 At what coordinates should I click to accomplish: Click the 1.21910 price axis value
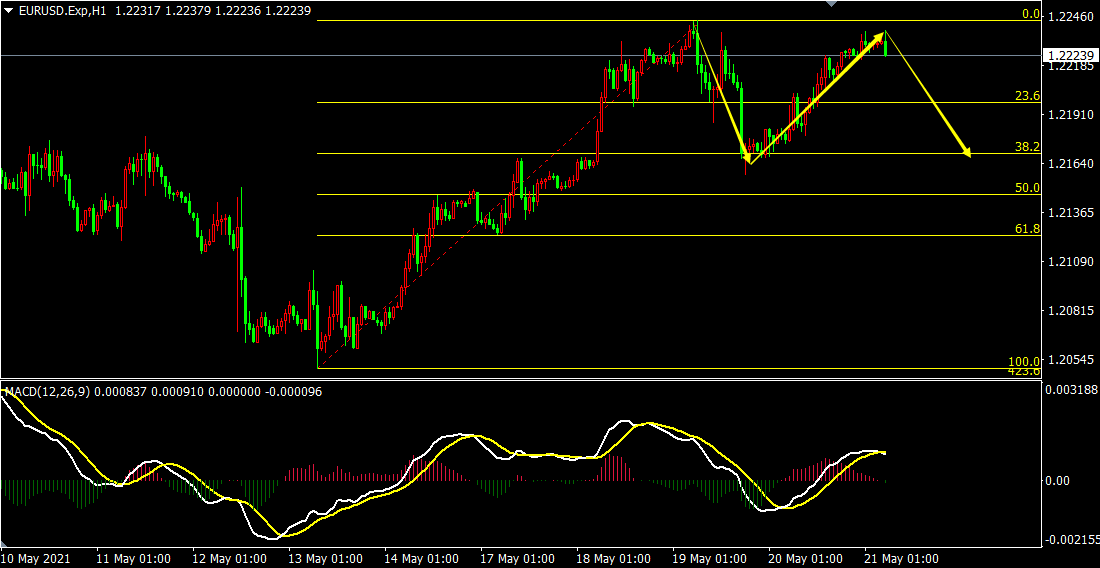click(x=1071, y=114)
